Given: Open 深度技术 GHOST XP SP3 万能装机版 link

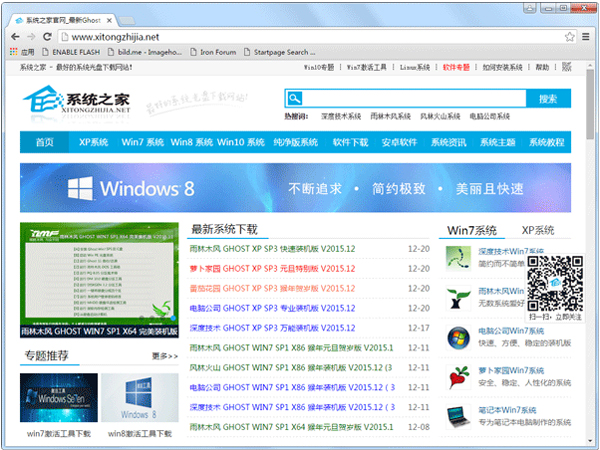Looking at the screenshot, I should pyautogui.click(x=272, y=328).
